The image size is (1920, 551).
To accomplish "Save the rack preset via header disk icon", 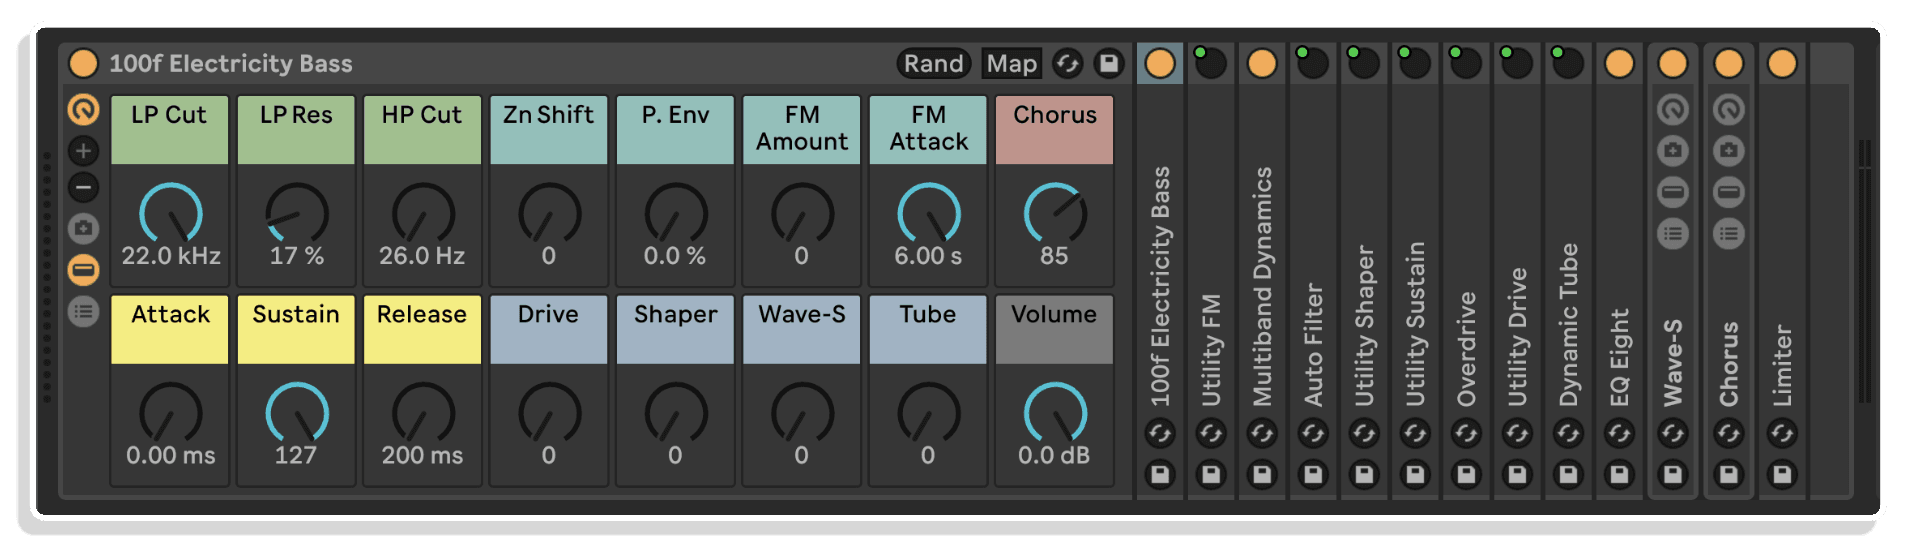I will pos(1109,64).
